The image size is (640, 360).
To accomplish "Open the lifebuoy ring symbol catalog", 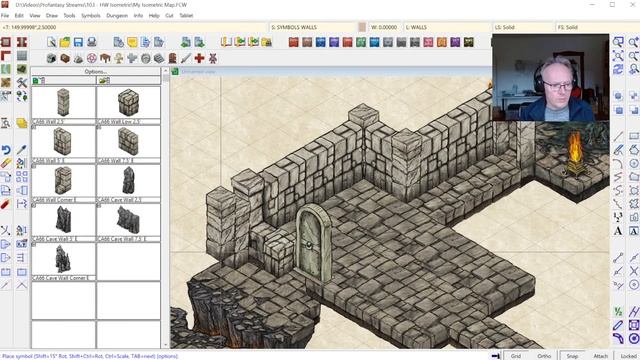I will pyautogui.click(x=92, y=58).
